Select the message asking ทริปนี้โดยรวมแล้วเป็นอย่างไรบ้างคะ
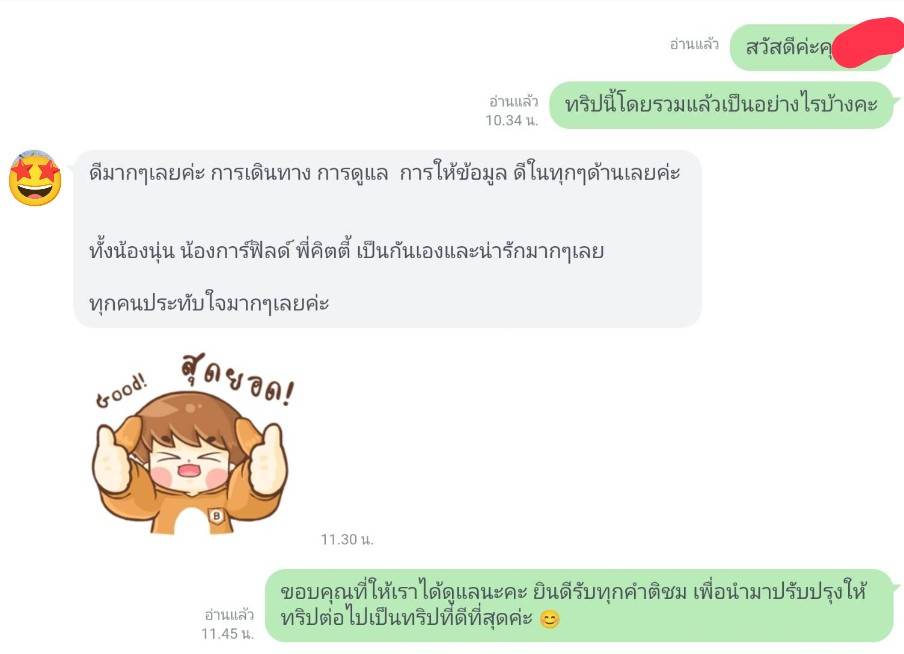 pos(721,105)
